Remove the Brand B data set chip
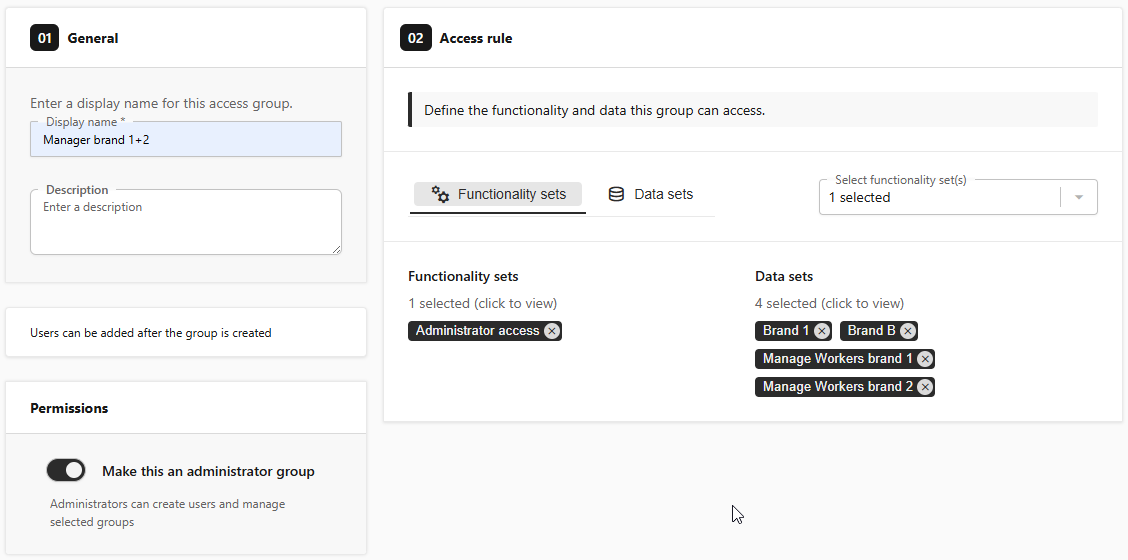This screenshot has width=1128, height=560. click(x=908, y=331)
